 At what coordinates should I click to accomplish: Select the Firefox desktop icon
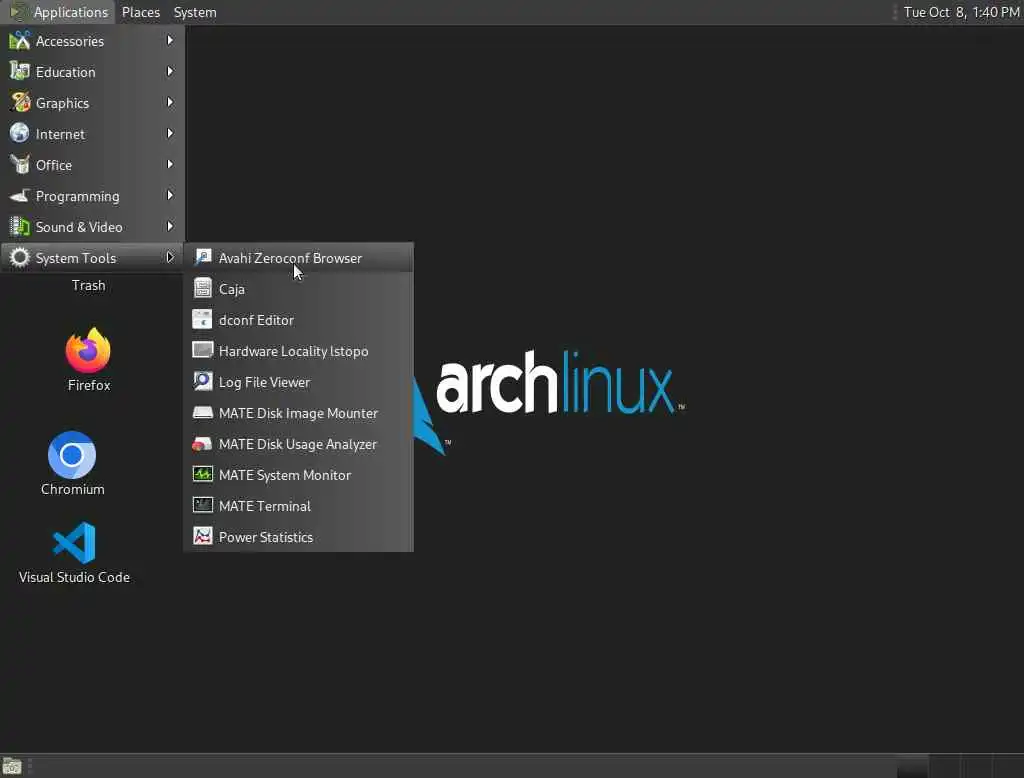tap(88, 350)
